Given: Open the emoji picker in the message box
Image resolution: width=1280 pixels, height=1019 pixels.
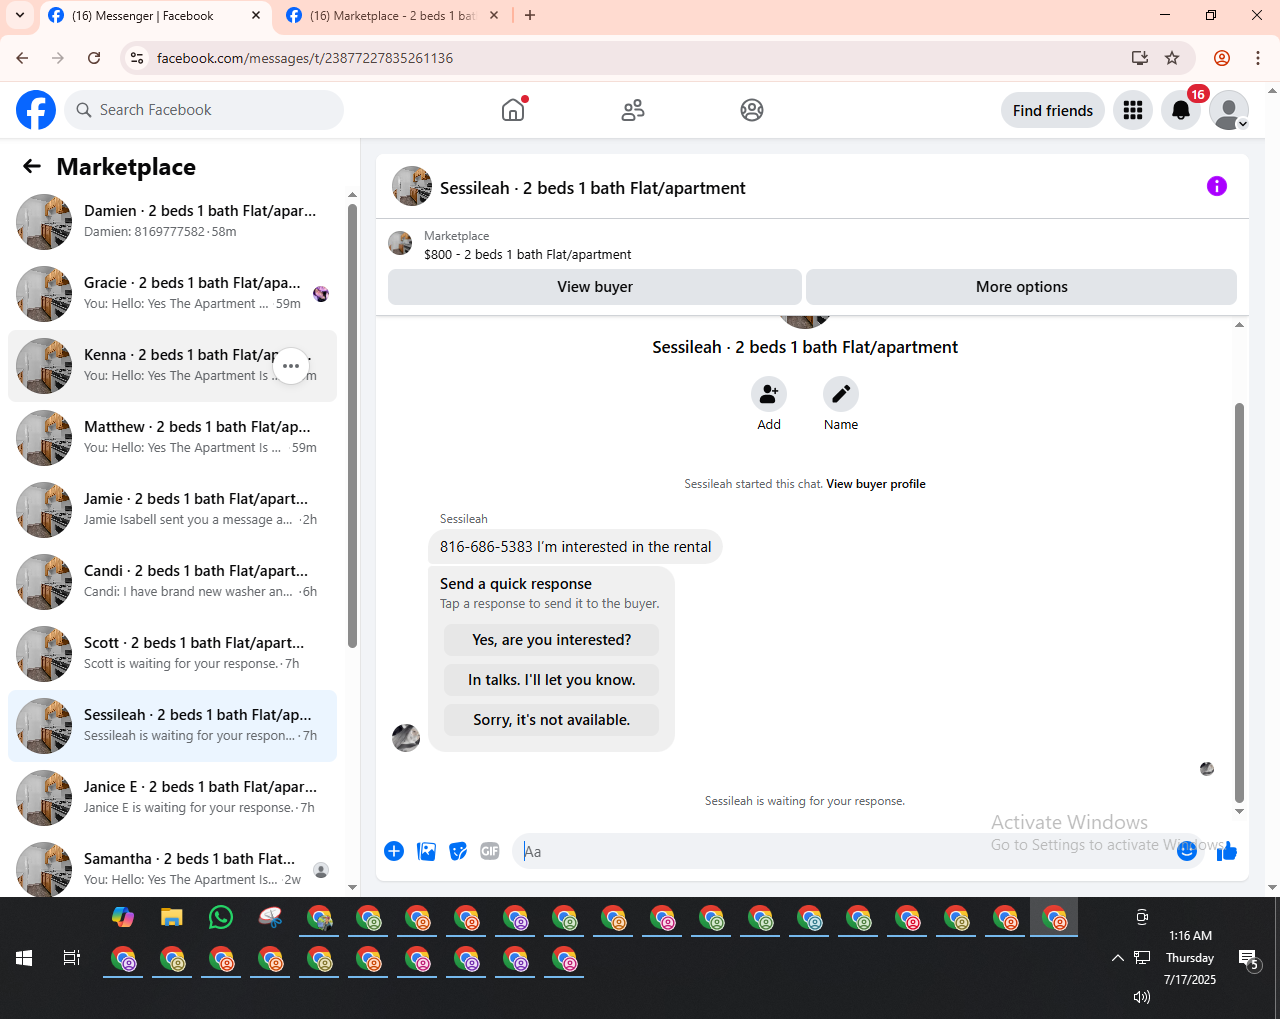Looking at the screenshot, I should 1187,851.
